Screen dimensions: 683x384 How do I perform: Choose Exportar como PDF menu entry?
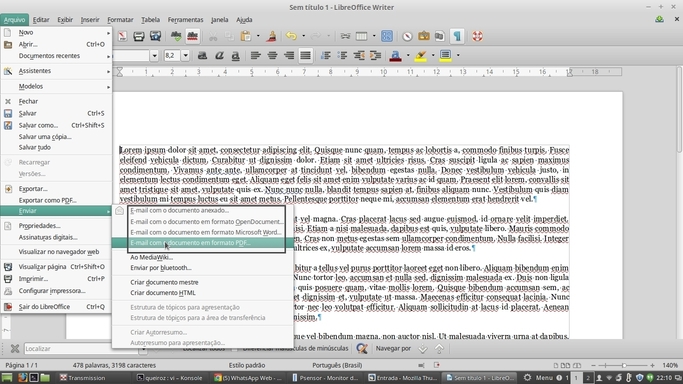point(47,200)
